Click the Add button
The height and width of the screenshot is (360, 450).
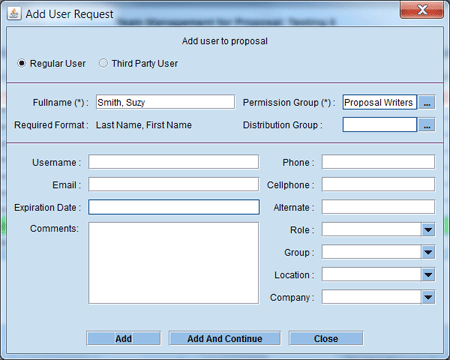point(123,338)
